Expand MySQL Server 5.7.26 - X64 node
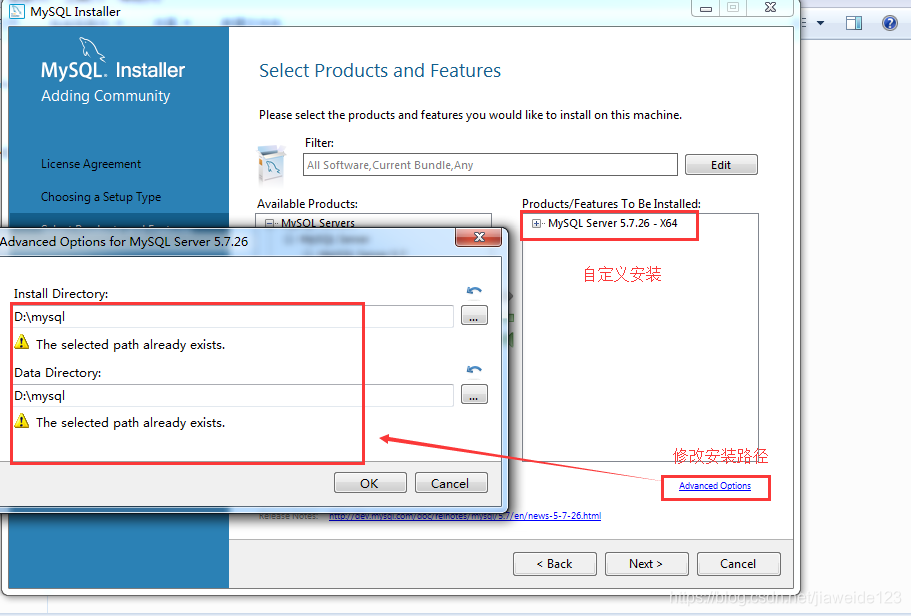 pos(536,224)
